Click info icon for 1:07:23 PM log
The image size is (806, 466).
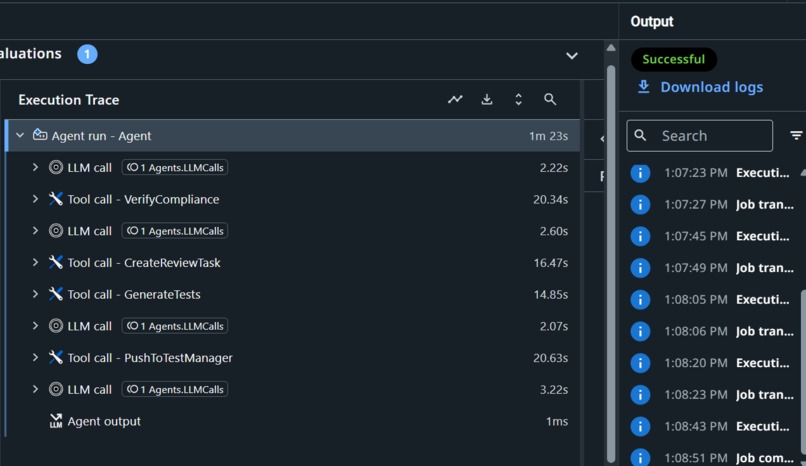coord(640,173)
